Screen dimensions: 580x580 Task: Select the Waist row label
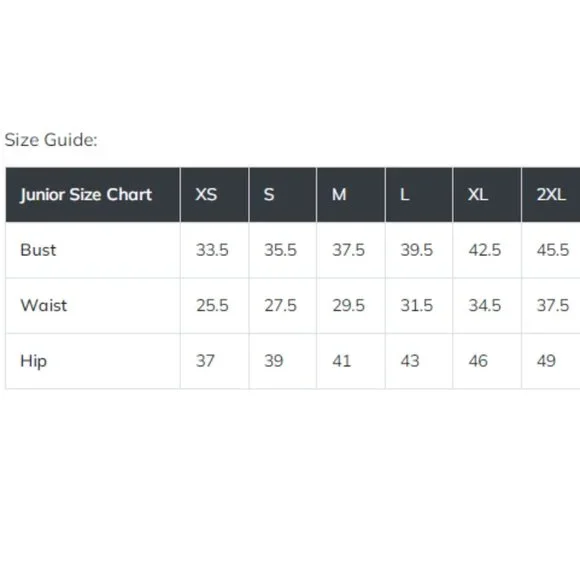point(44,306)
